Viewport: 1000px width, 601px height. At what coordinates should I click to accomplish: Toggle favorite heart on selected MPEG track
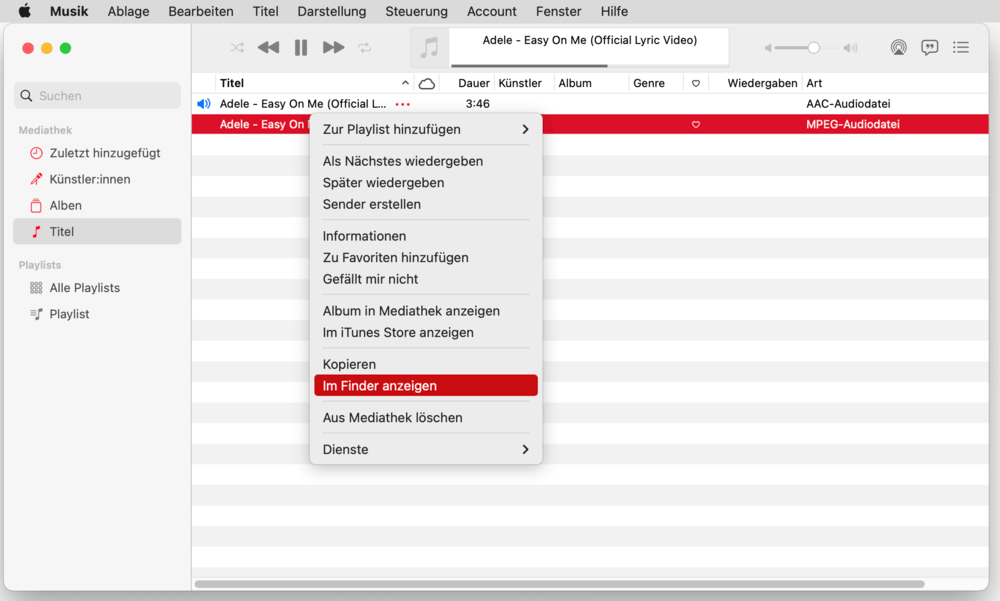click(x=696, y=125)
